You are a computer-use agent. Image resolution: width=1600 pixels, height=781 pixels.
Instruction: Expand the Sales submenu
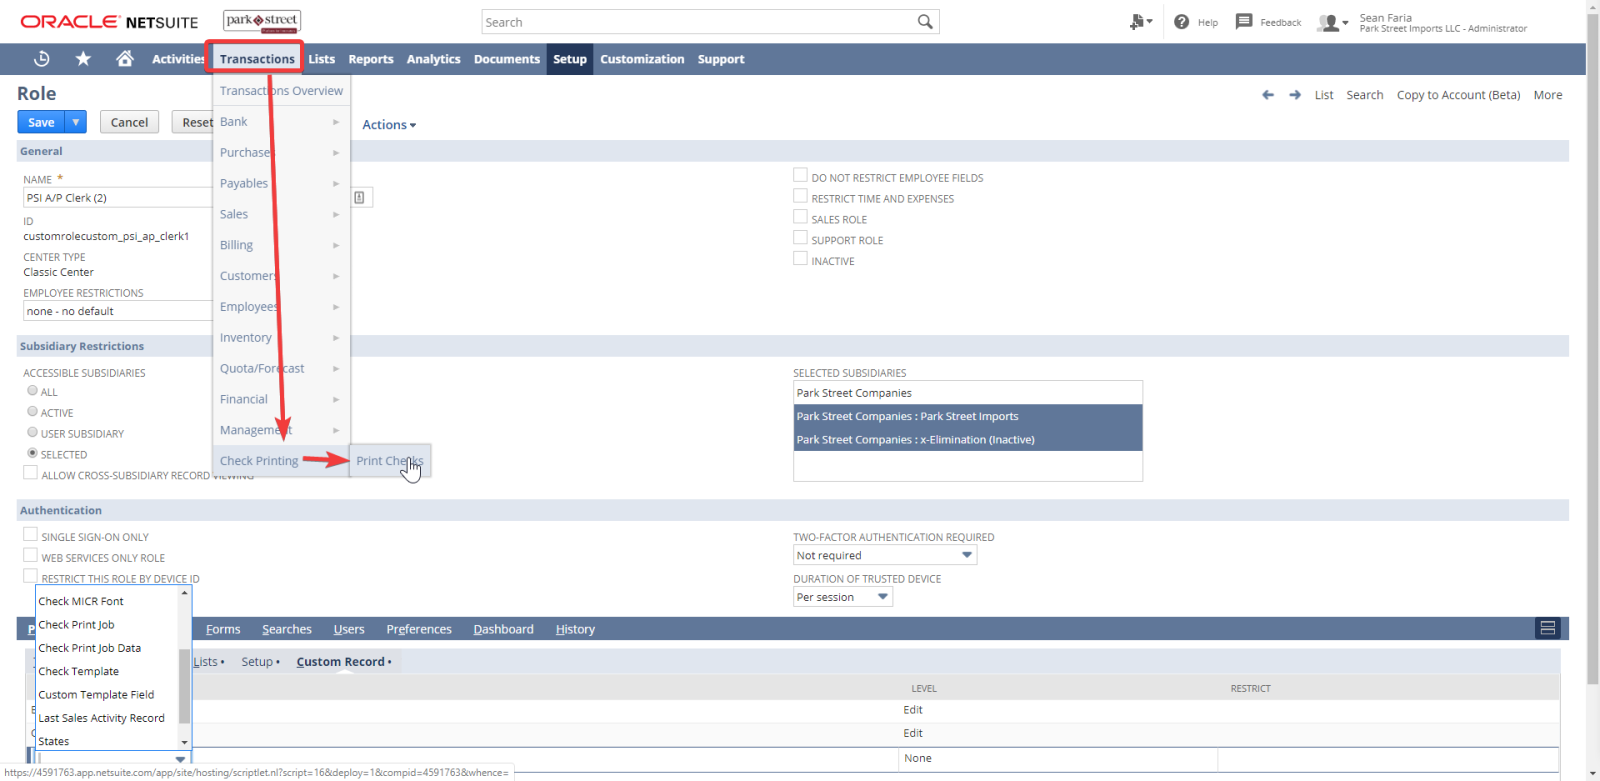[x=281, y=215]
